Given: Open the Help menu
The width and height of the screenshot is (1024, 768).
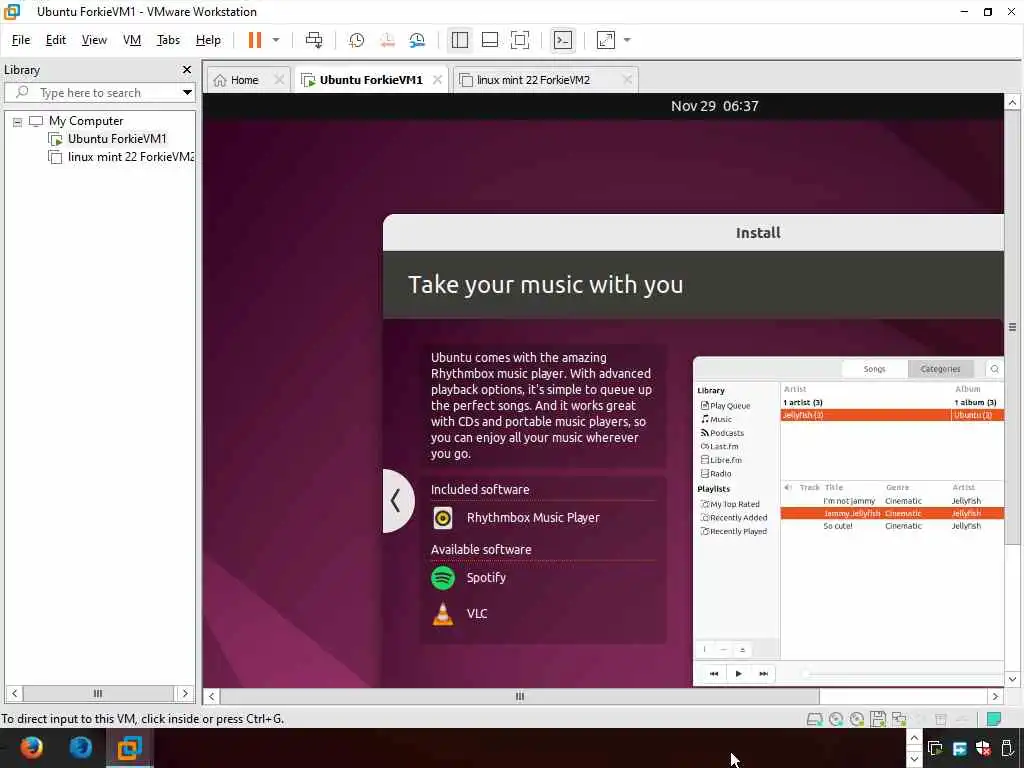Looking at the screenshot, I should click(208, 40).
